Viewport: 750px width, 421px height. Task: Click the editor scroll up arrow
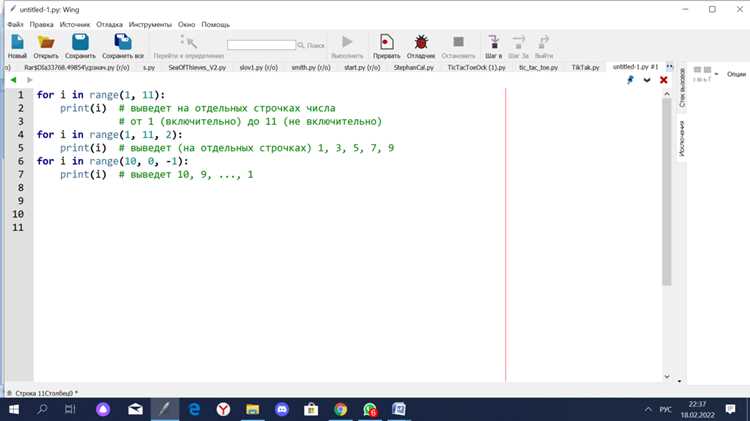click(x=667, y=94)
